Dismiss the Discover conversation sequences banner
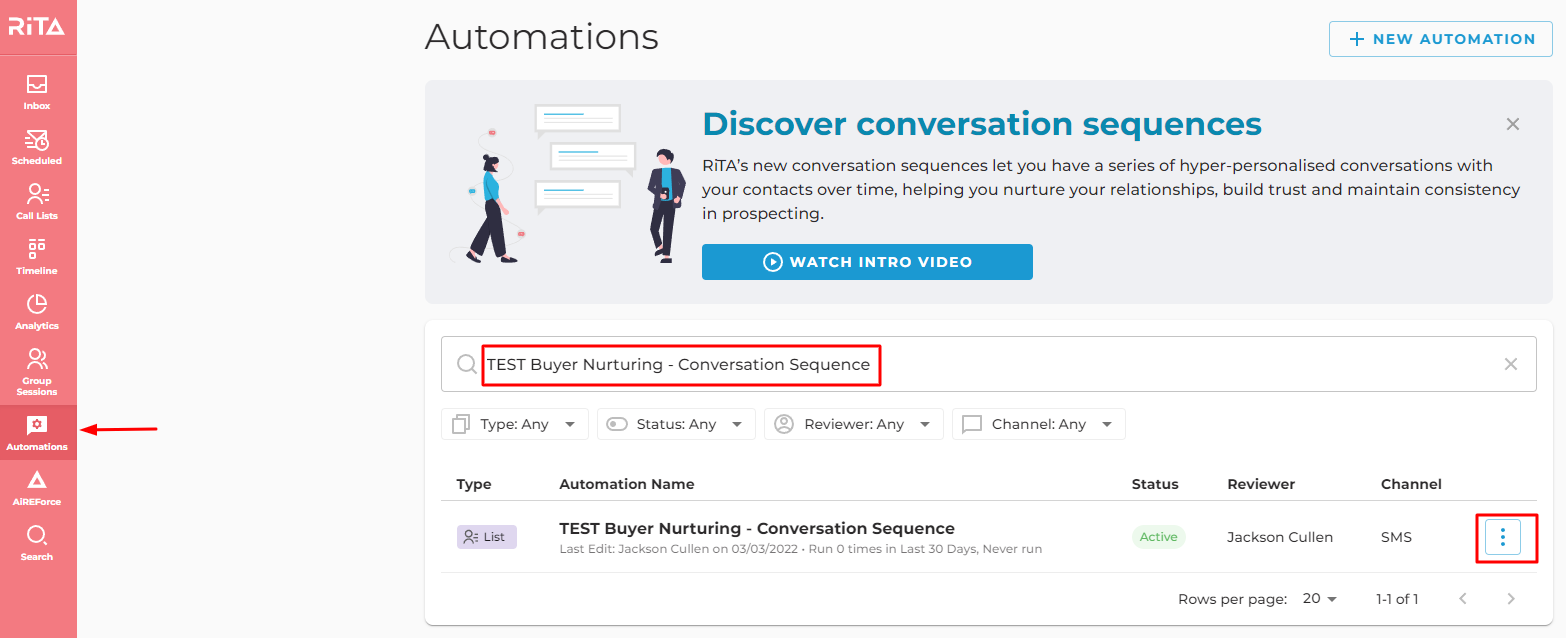Viewport: 1566px width, 638px height. click(1513, 124)
